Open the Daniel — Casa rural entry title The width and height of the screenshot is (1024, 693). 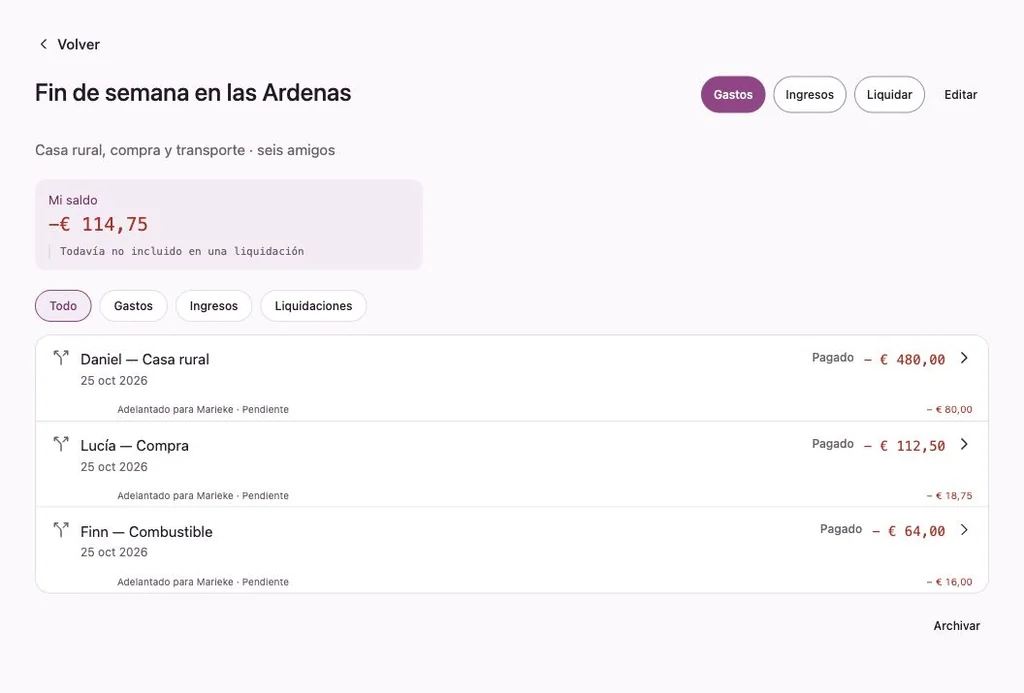click(x=145, y=359)
